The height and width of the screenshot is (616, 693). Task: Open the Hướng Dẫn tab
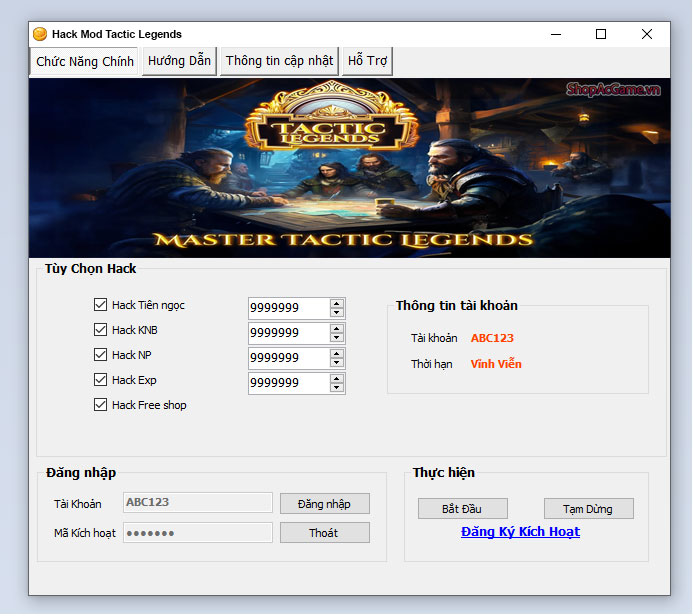(179, 61)
